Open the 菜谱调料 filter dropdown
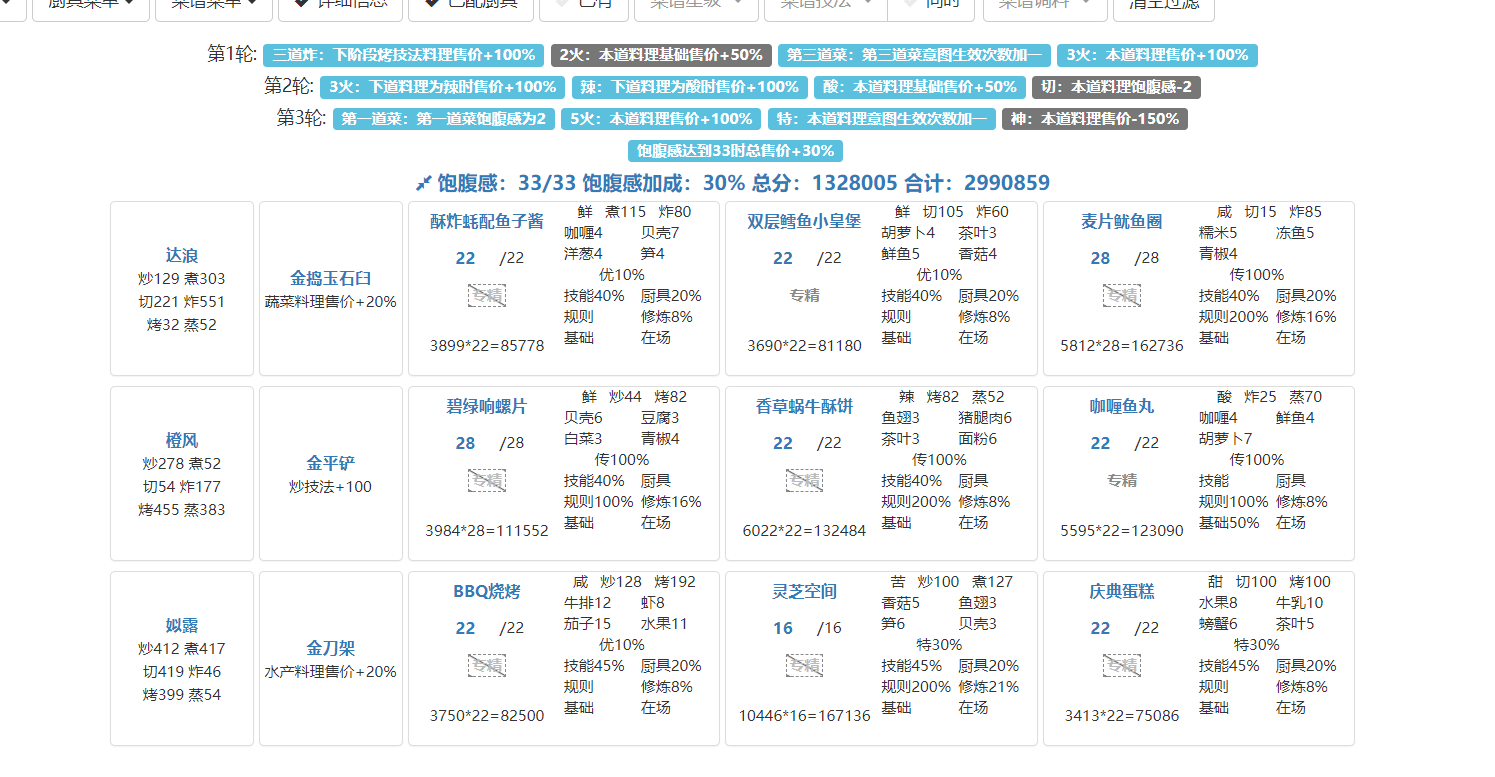The width and height of the screenshot is (1495, 777). pos(1045,4)
